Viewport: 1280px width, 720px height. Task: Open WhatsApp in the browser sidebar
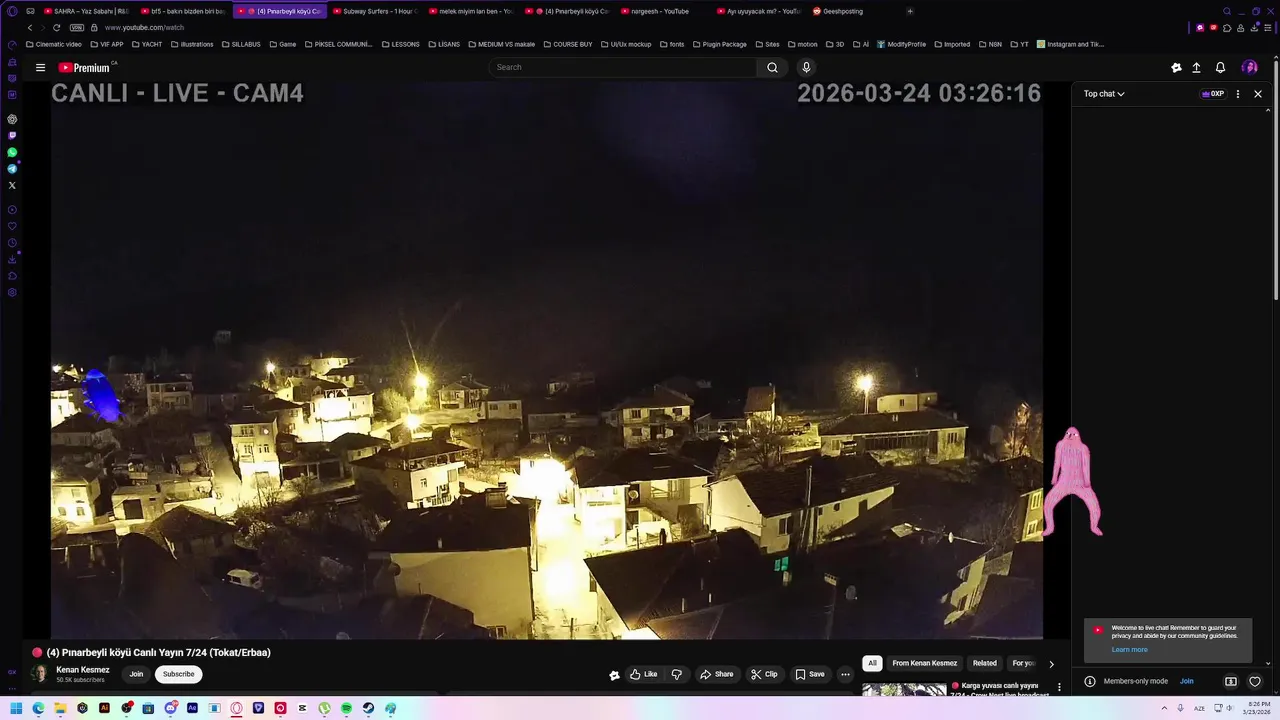12,152
